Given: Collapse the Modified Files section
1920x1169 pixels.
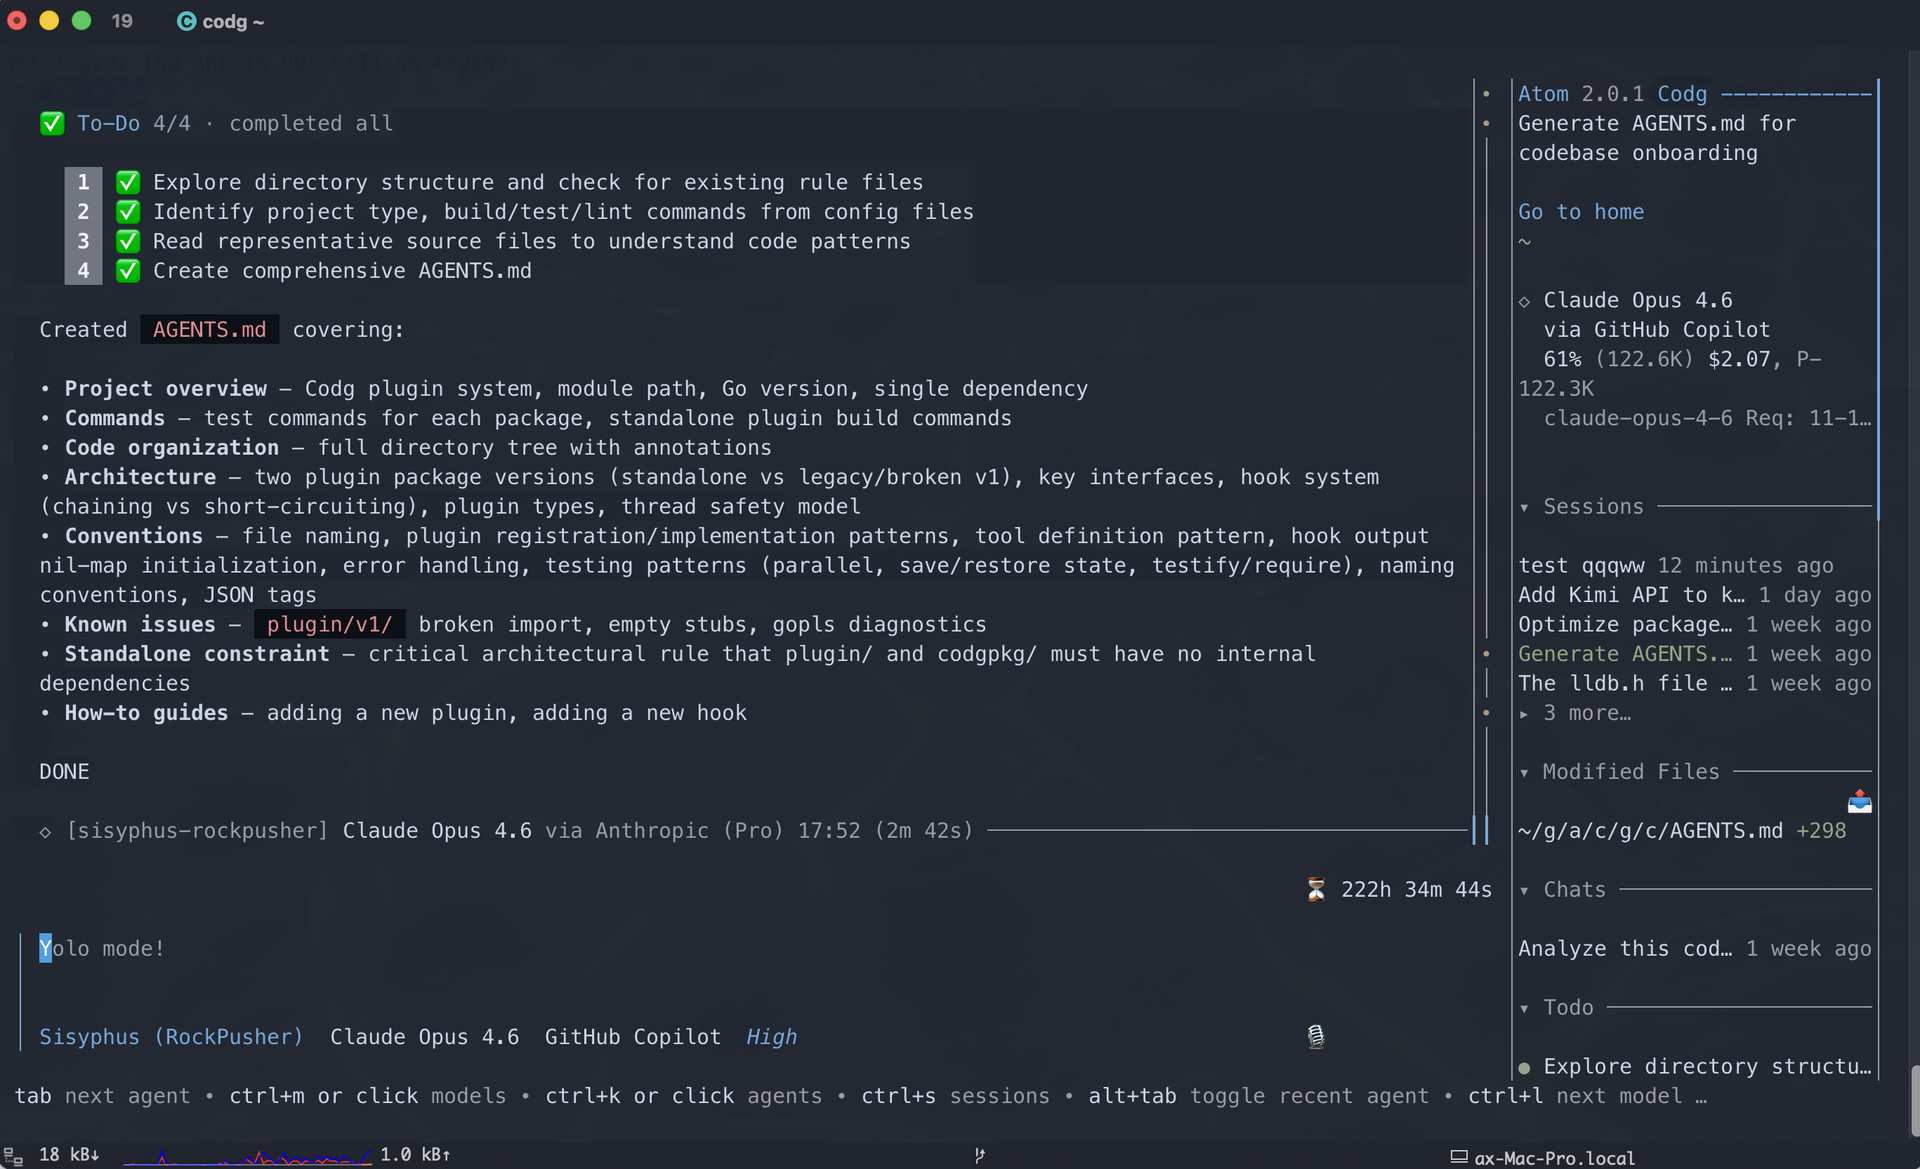Looking at the screenshot, I should pyautogui.click(x=1524, y=773).
